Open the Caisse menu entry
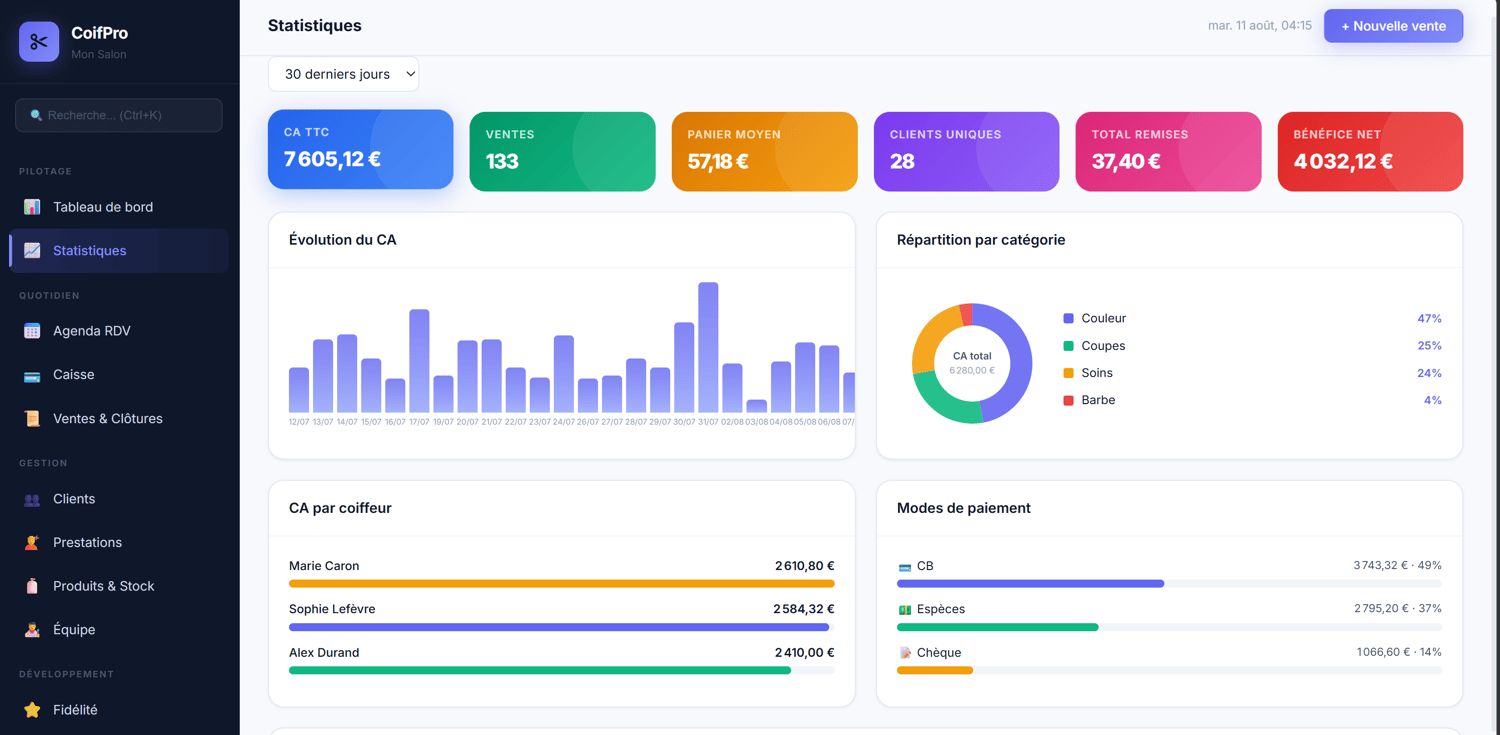This screenshot has height=735, width=1500. coord(119,375)
